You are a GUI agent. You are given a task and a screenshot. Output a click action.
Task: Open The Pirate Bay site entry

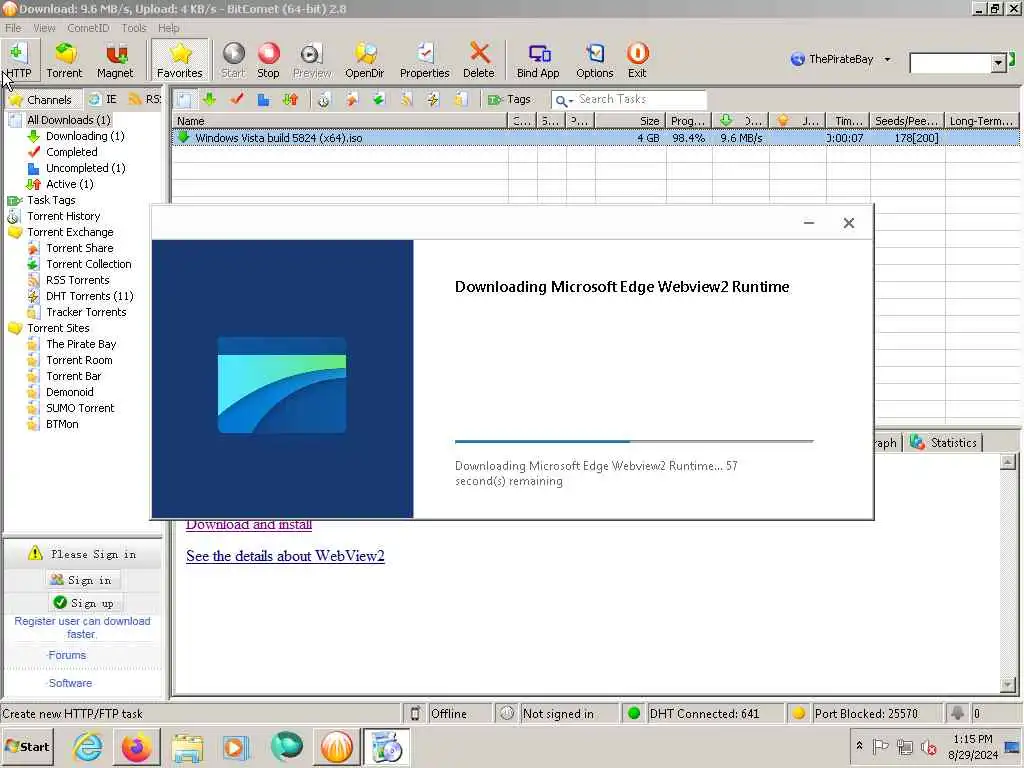click(81, 344)
